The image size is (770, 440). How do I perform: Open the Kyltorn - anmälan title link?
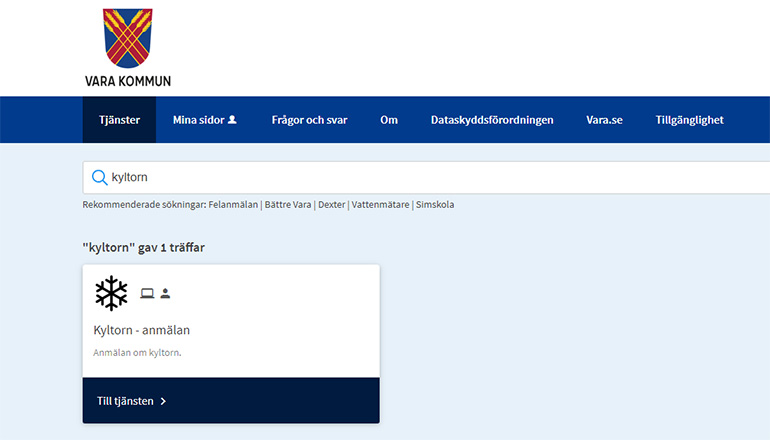(141, 330)
